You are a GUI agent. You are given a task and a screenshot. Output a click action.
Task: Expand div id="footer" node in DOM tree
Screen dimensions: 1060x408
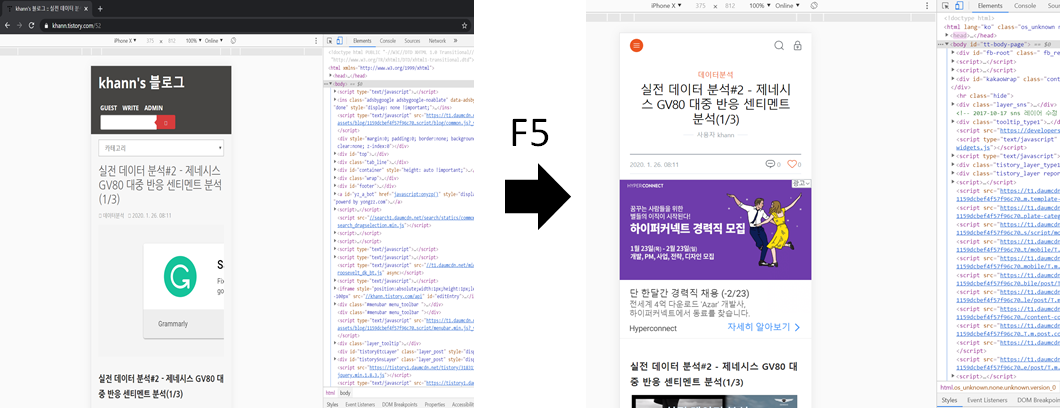pyautogui.click(x=336, y=186)
